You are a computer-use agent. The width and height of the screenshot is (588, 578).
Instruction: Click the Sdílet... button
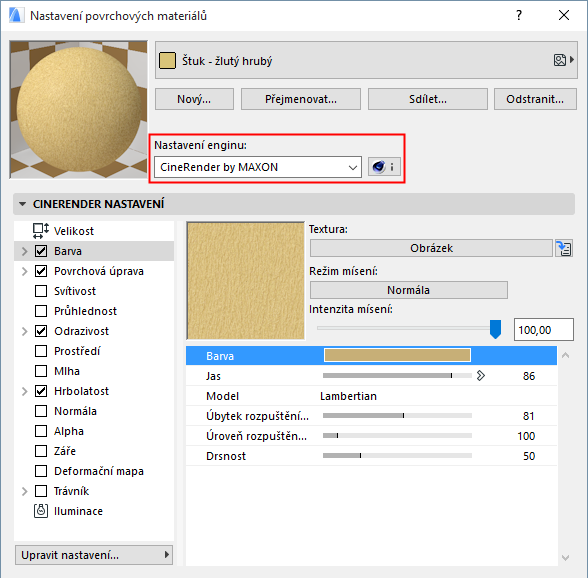(428, 99)
